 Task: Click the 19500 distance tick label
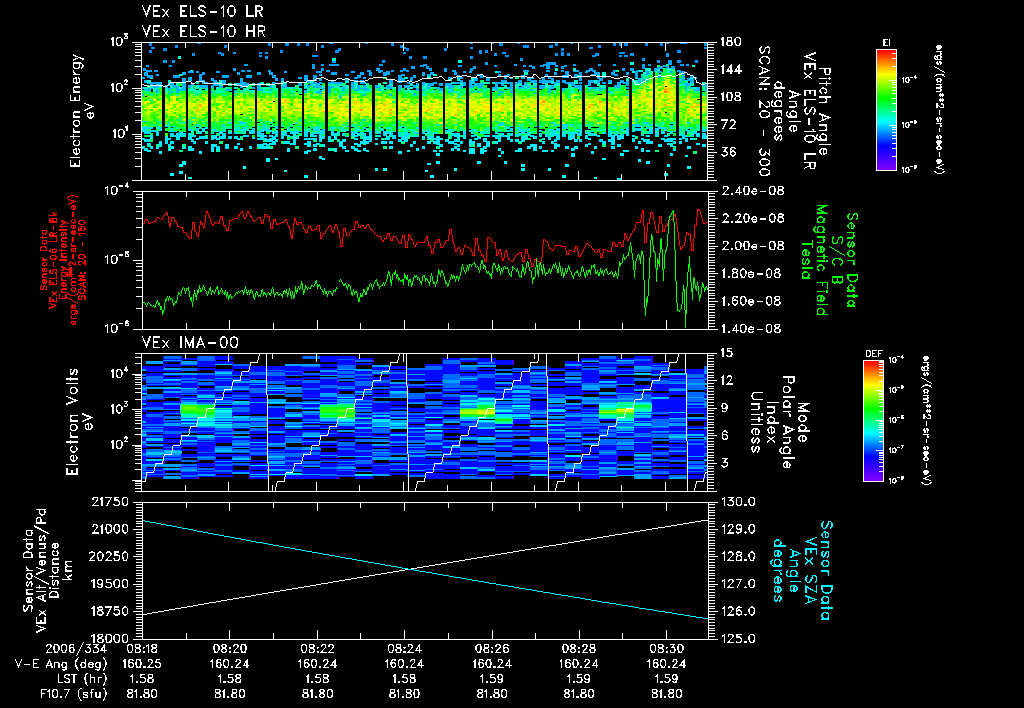pyautogui.click(x=110, y=584)
